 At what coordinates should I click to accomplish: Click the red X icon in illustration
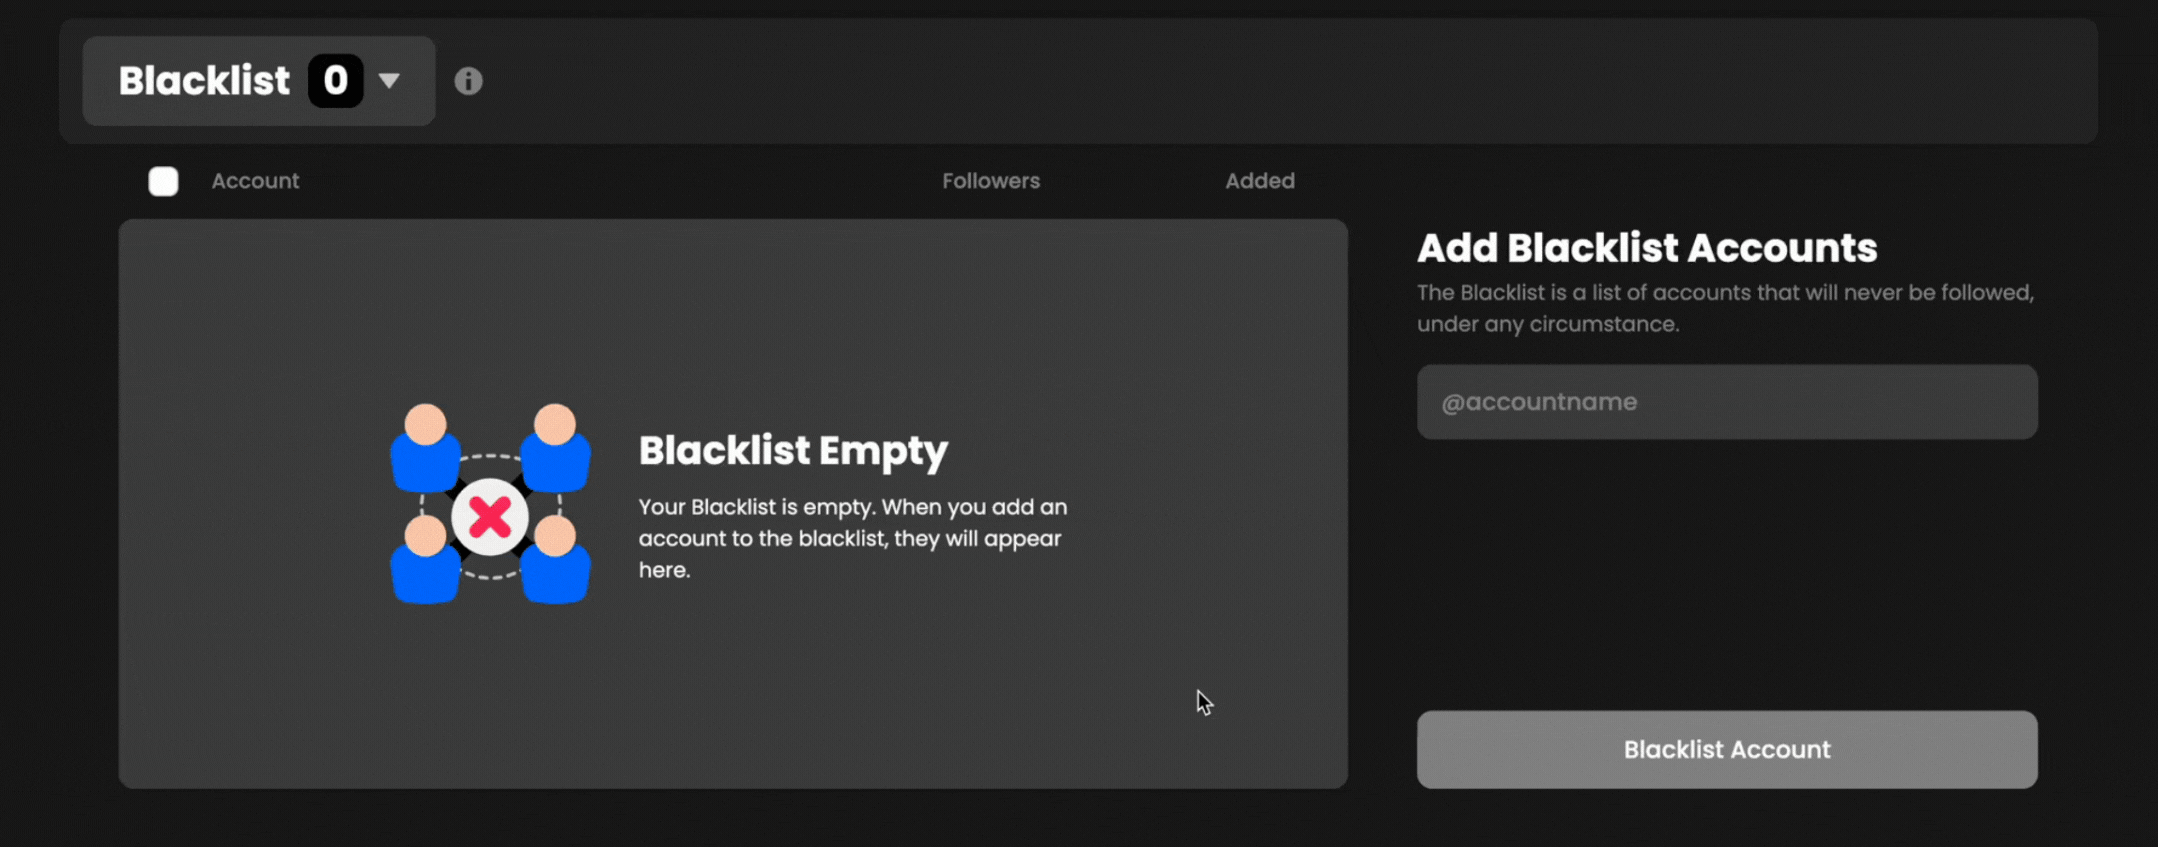(x=490, y=517)
